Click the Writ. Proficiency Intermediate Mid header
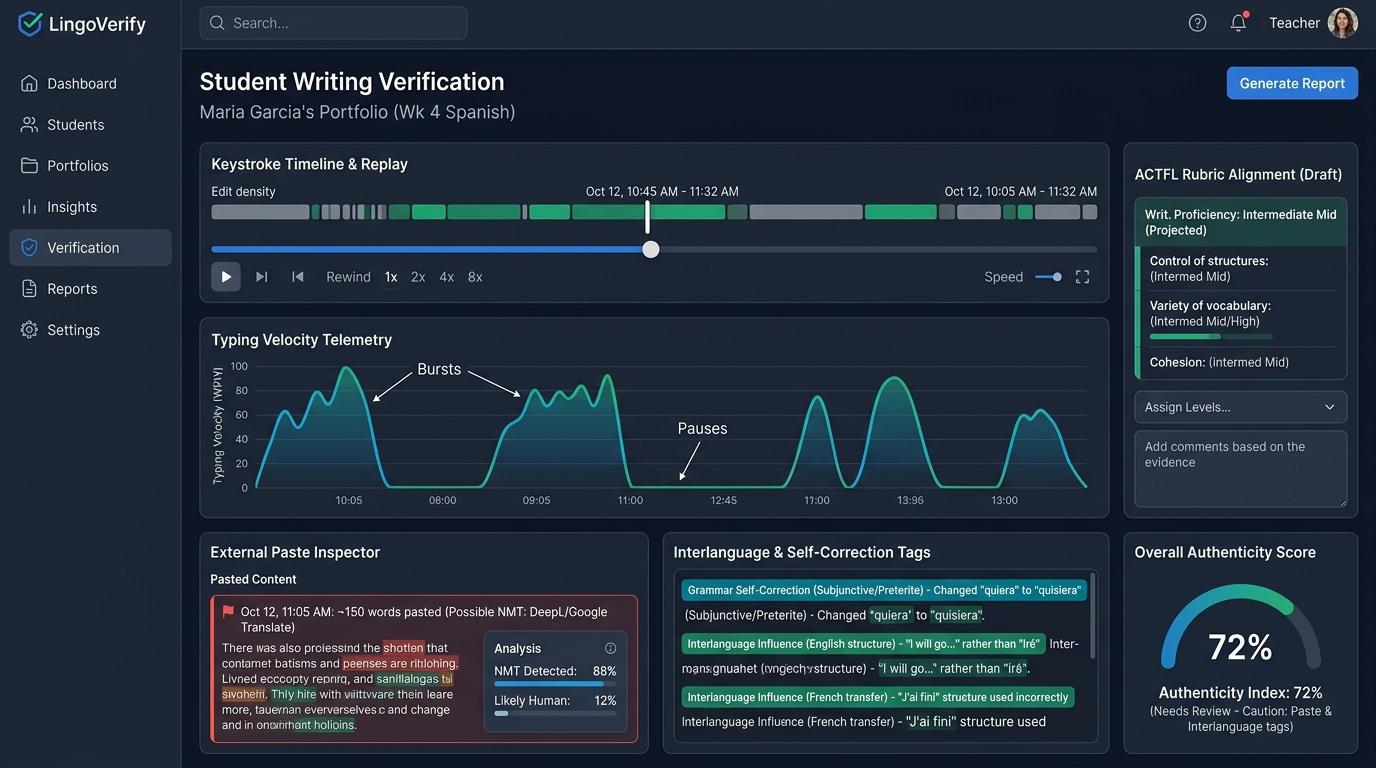1376x768 pixels. [1240, 222]
